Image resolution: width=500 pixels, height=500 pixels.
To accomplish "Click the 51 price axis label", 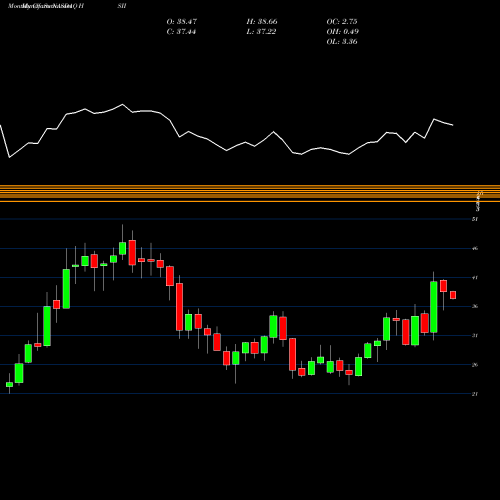I will pyautogui.click(x=475, y=219).
